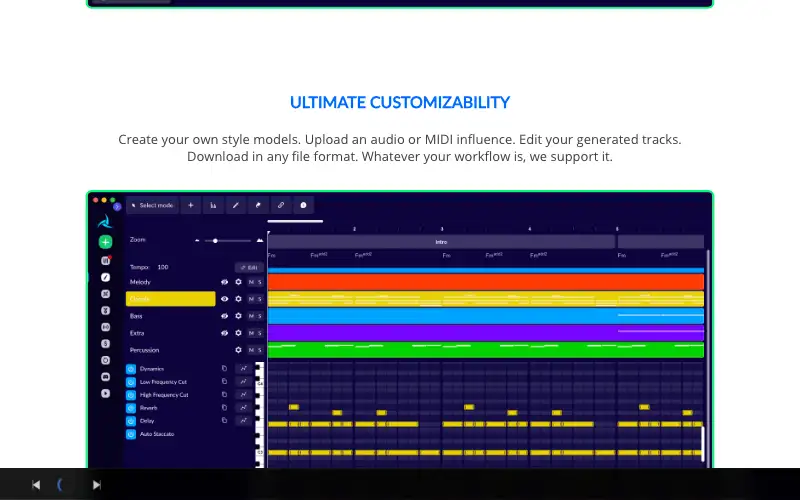Expand sidebar with purple chevron button
This screenshot has width=800, height=500.
(117, 207)
